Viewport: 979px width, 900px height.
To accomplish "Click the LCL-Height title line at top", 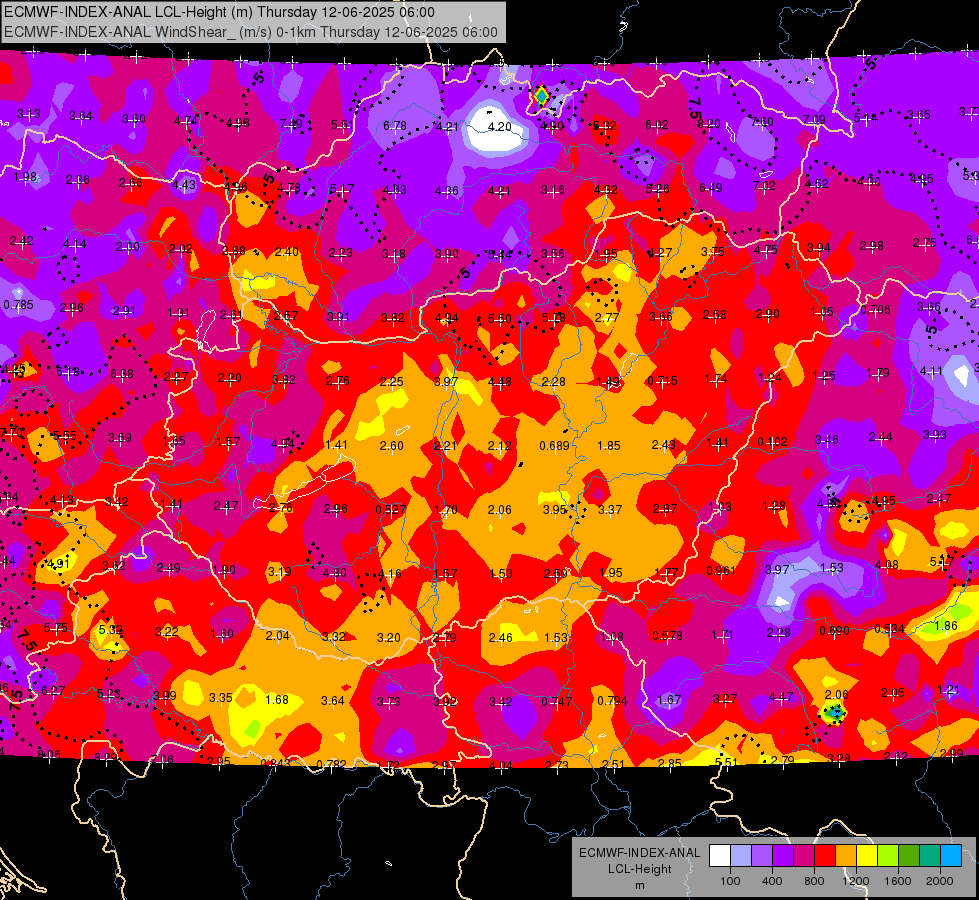I will [x=219, y=12].
